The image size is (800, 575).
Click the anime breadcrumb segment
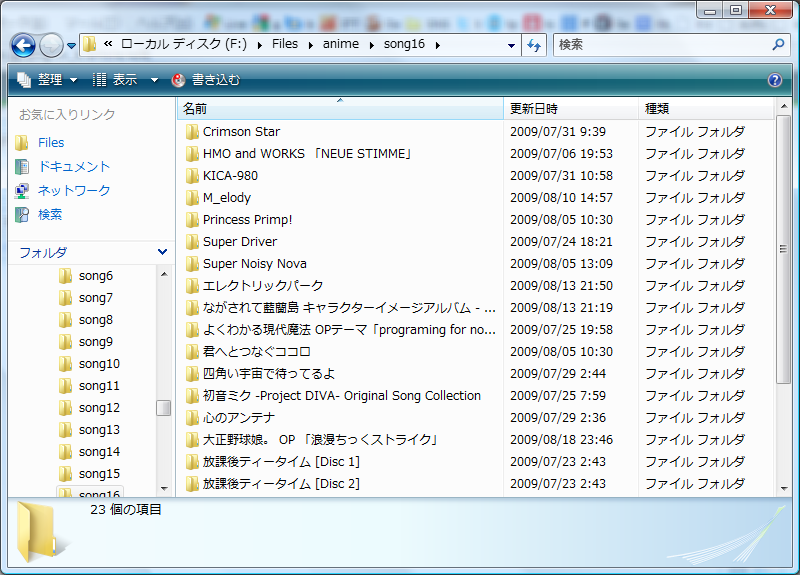coord(340,44)
